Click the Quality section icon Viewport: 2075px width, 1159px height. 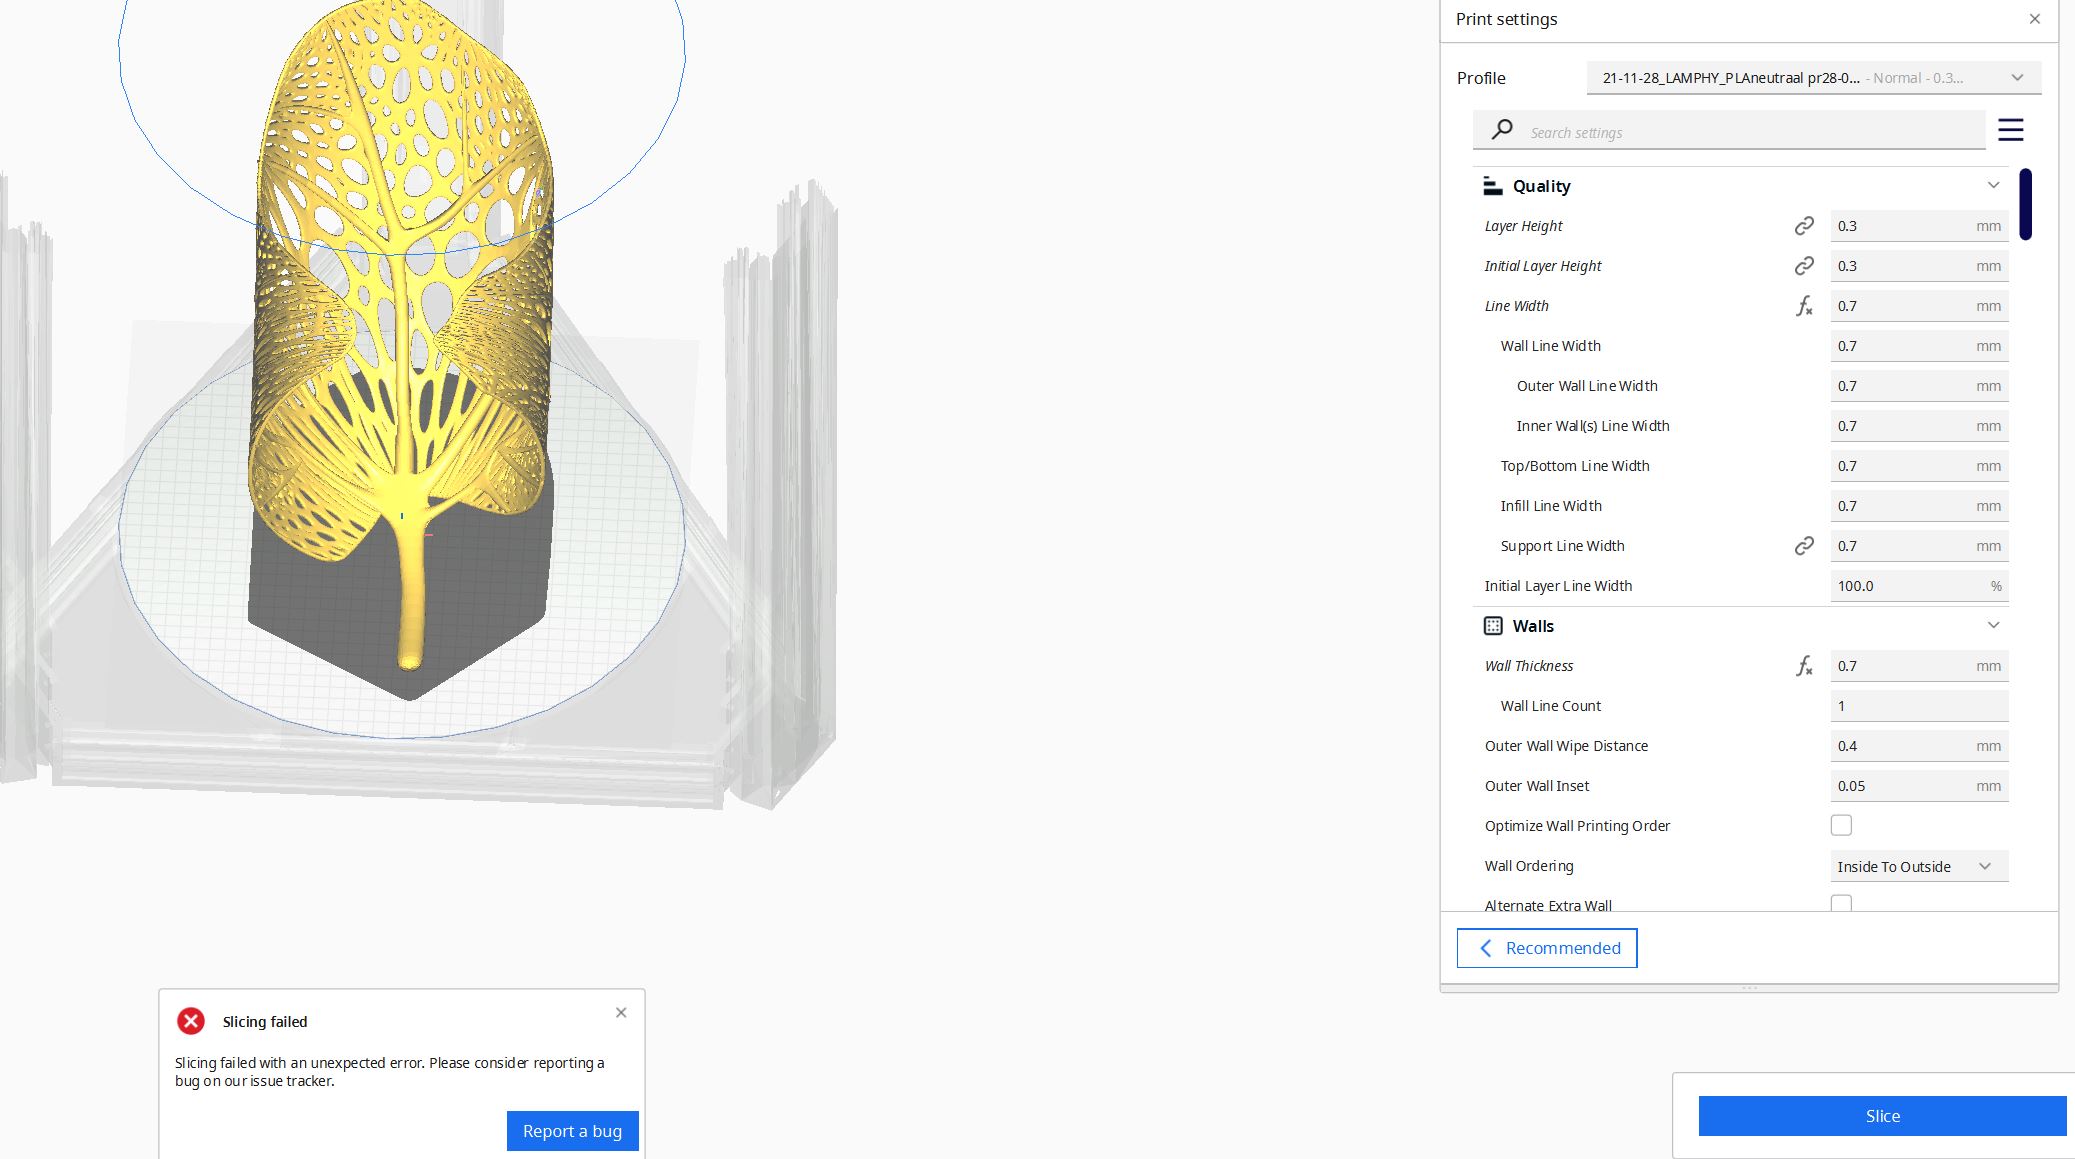[1491, 185]
